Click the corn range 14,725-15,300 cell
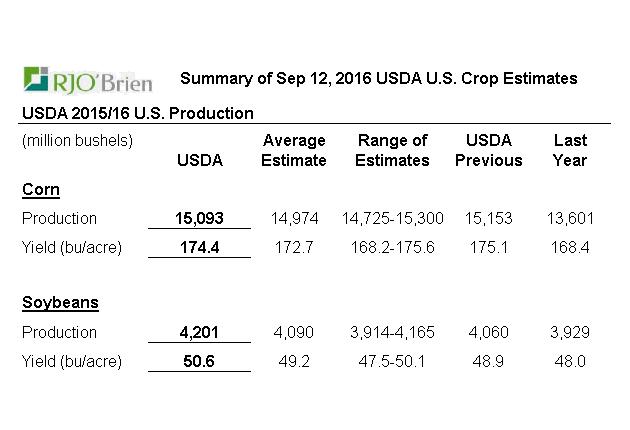 click(393, 218)
